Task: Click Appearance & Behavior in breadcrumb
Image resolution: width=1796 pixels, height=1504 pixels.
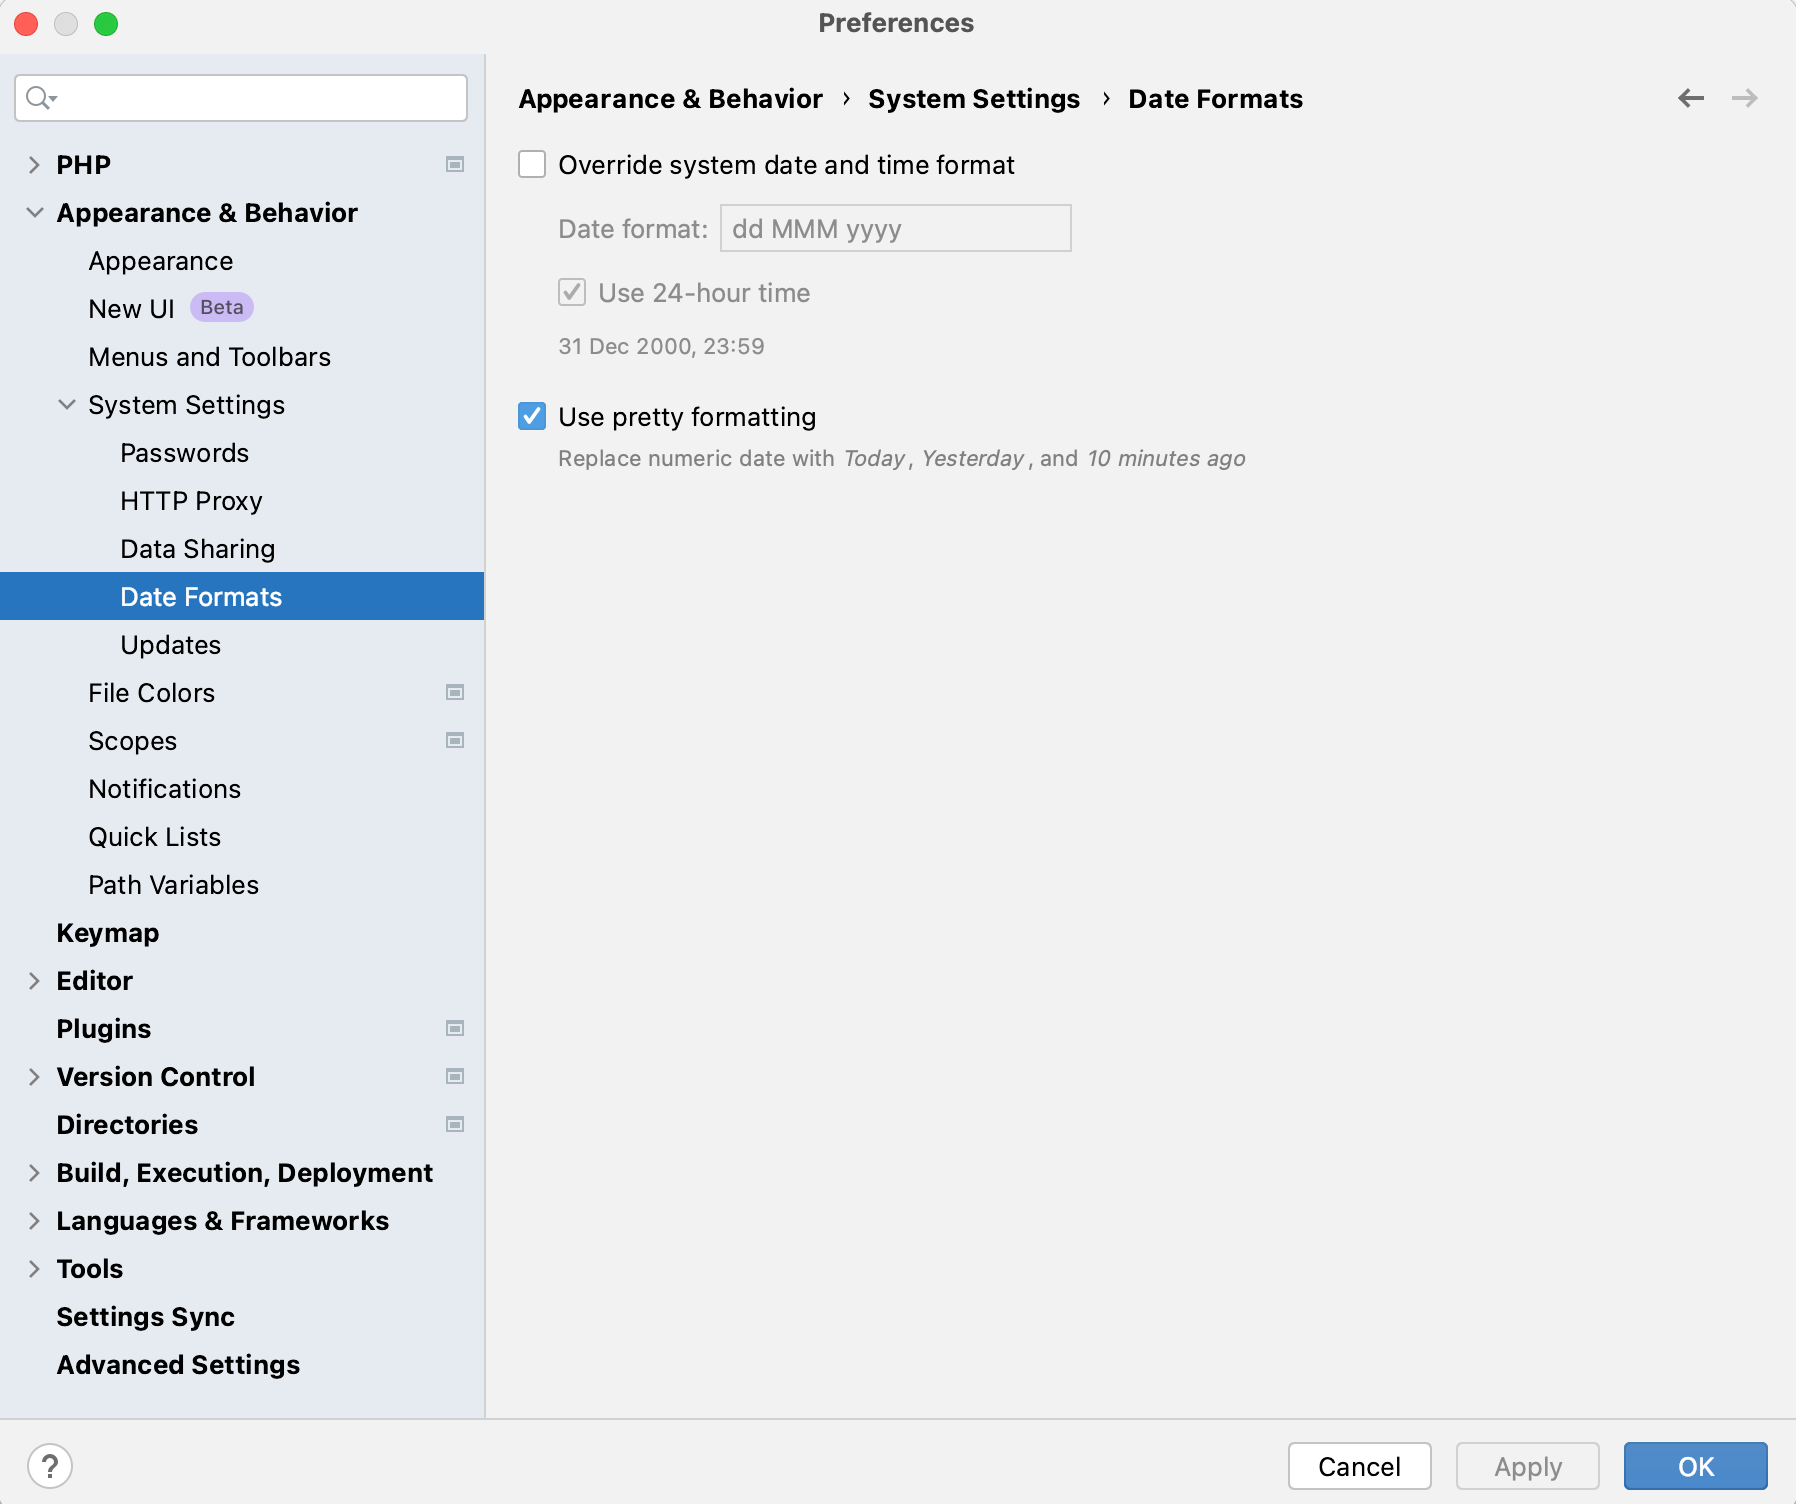Action: 670,98
